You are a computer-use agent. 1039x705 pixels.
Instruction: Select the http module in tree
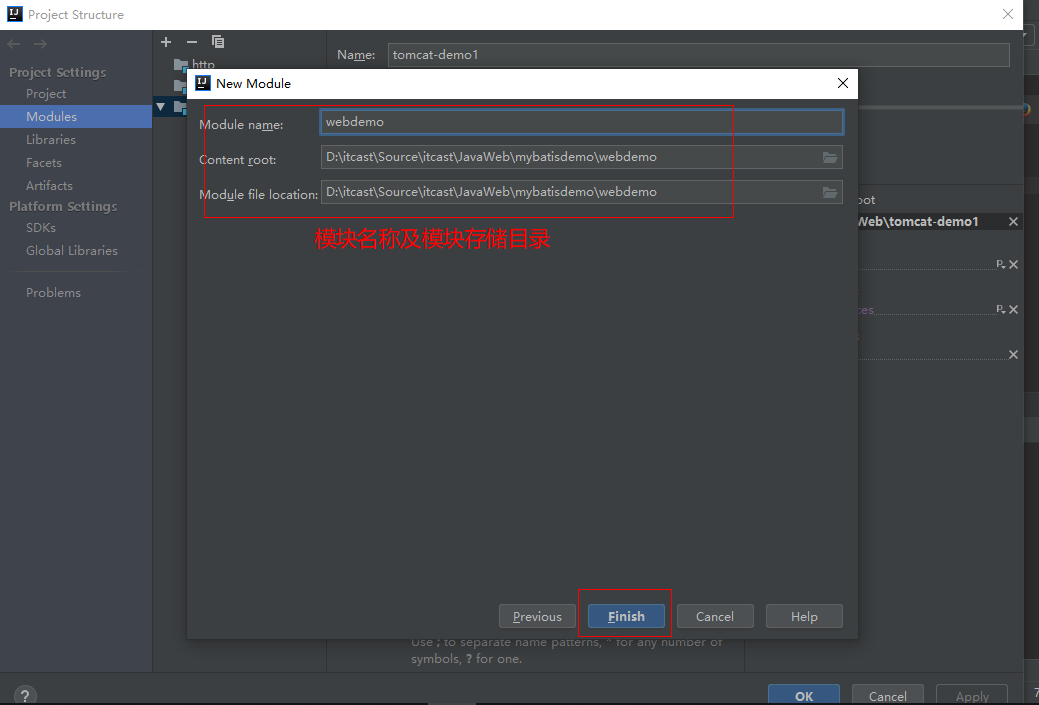(x=202, y=65)
